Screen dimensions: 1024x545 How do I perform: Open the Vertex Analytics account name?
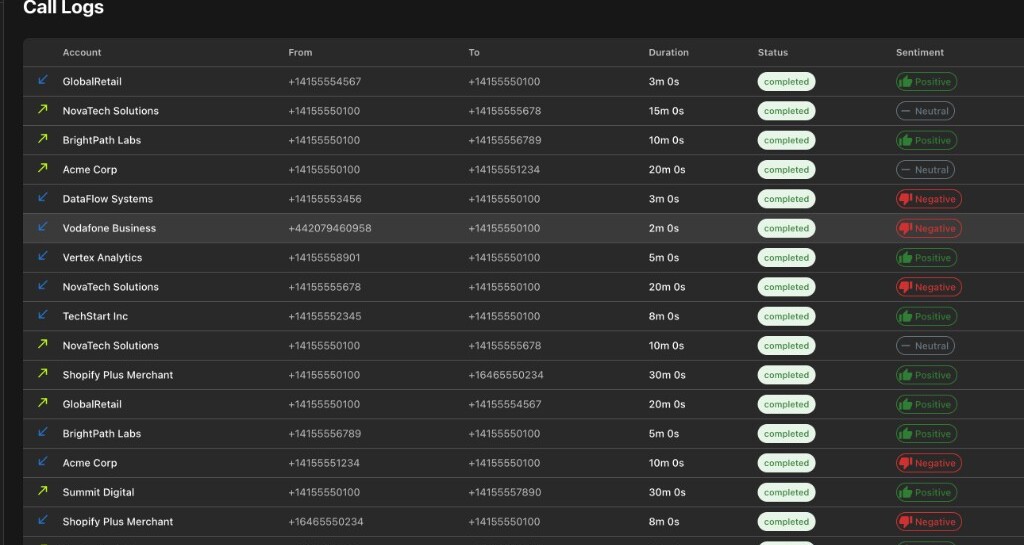pos(102,258)
